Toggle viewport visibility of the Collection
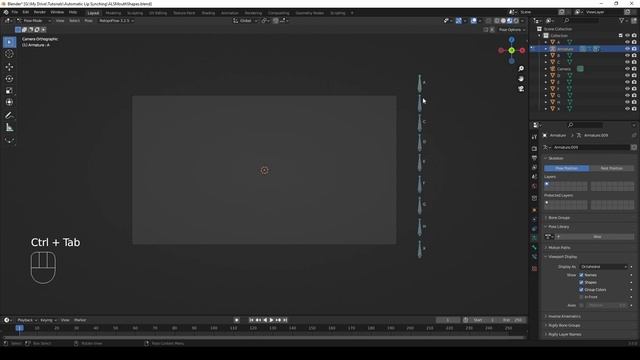640x360 pixels. (627, 36)
